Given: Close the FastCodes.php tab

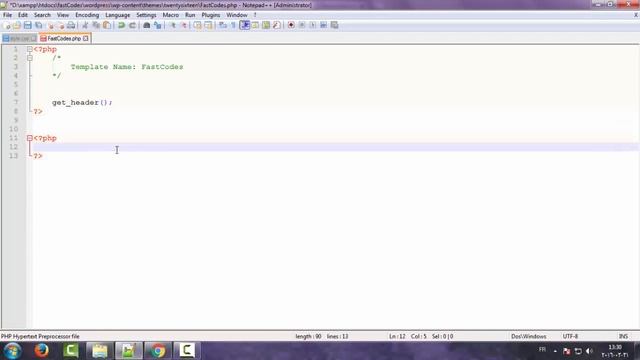Looking at the screenshot, I should (x=86, y=38).
